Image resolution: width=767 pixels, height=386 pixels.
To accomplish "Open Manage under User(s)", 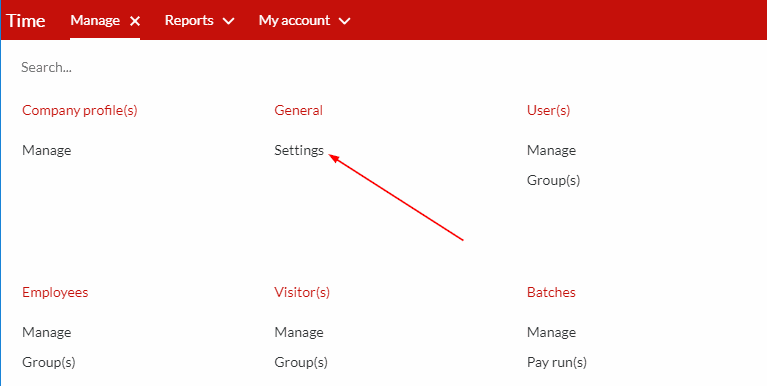I will tap(551, 150).
